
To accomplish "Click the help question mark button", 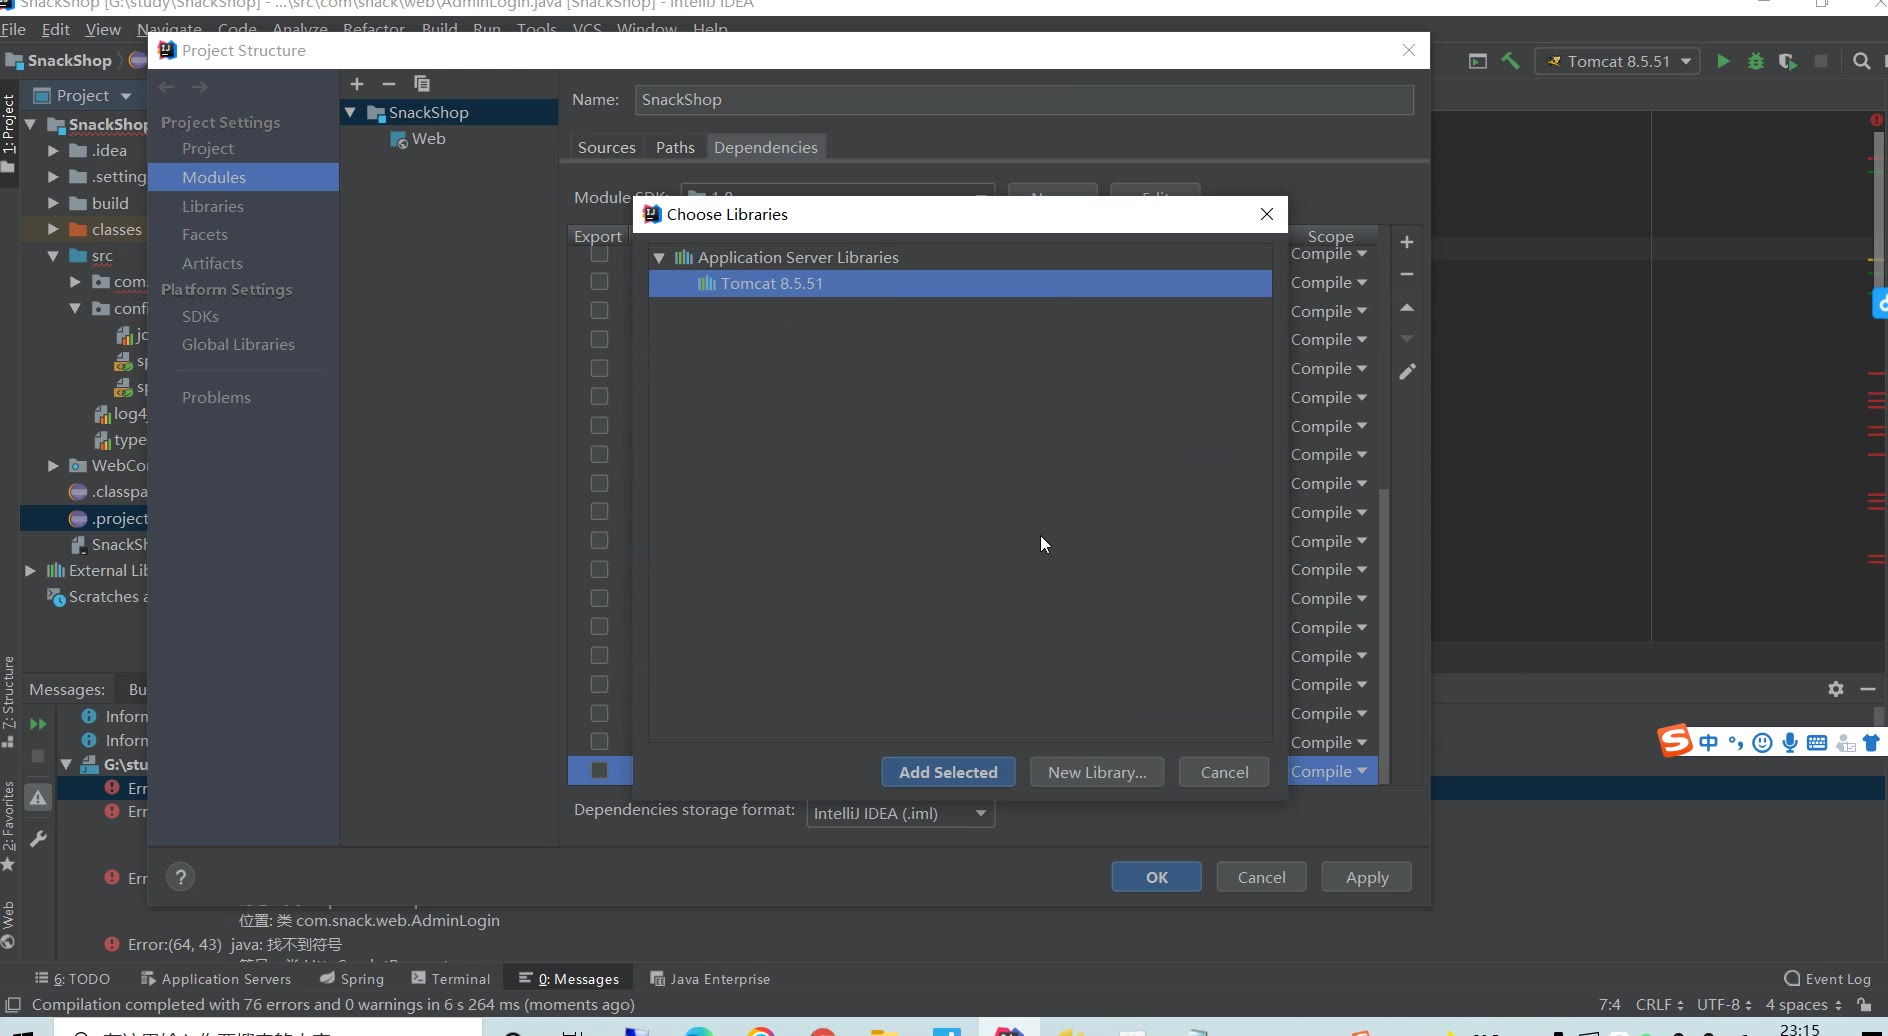I will point(180,877).
